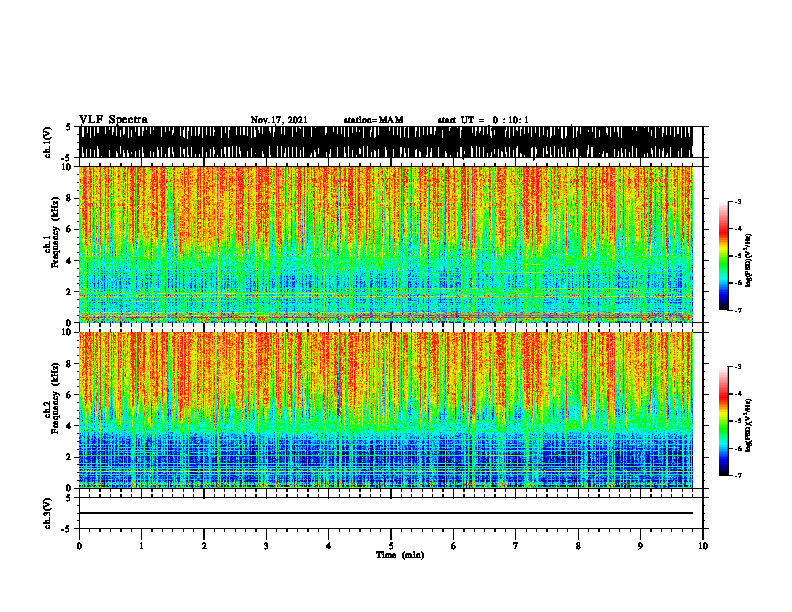Image resolution: width=792 pixels, height=612 pixels.
Task: Click the flat ch.3 voltage trace
Action: coord(386,513)
